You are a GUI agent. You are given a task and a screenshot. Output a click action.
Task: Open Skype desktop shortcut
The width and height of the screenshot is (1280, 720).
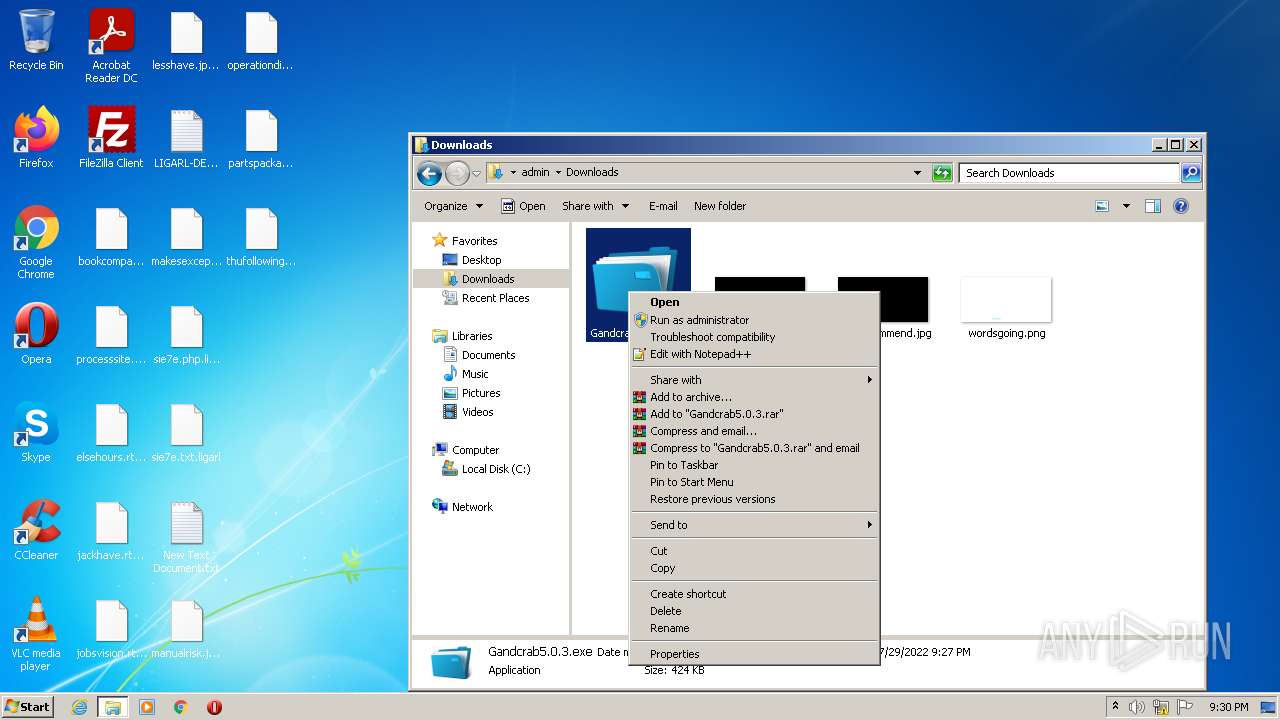point(36,432)
